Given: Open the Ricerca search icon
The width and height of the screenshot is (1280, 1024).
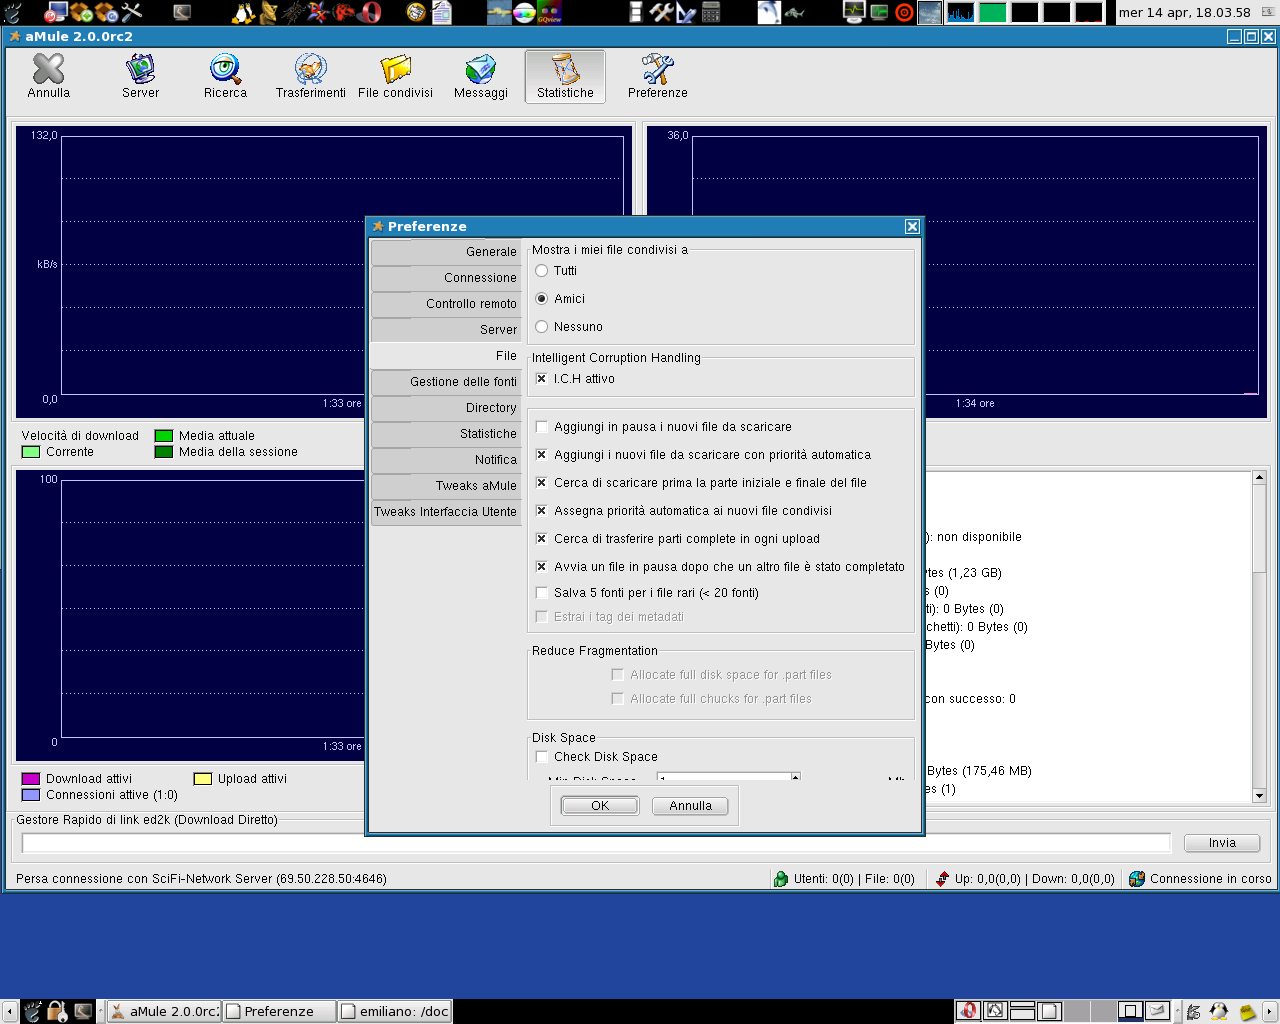Looking at the screenshot, I should coord(225,70).
